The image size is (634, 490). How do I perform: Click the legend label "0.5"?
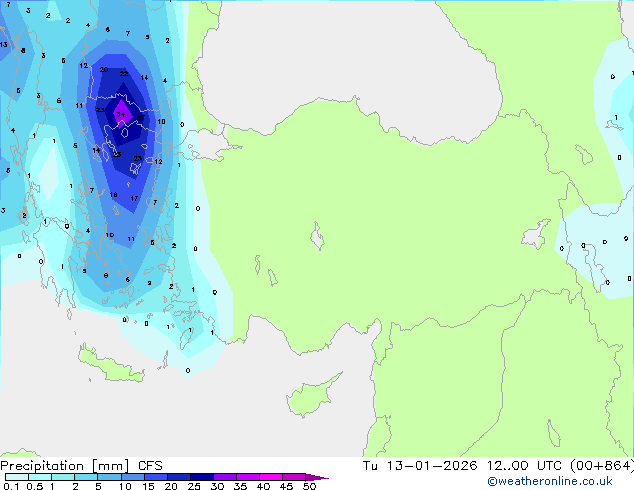(x=35, y=486)
